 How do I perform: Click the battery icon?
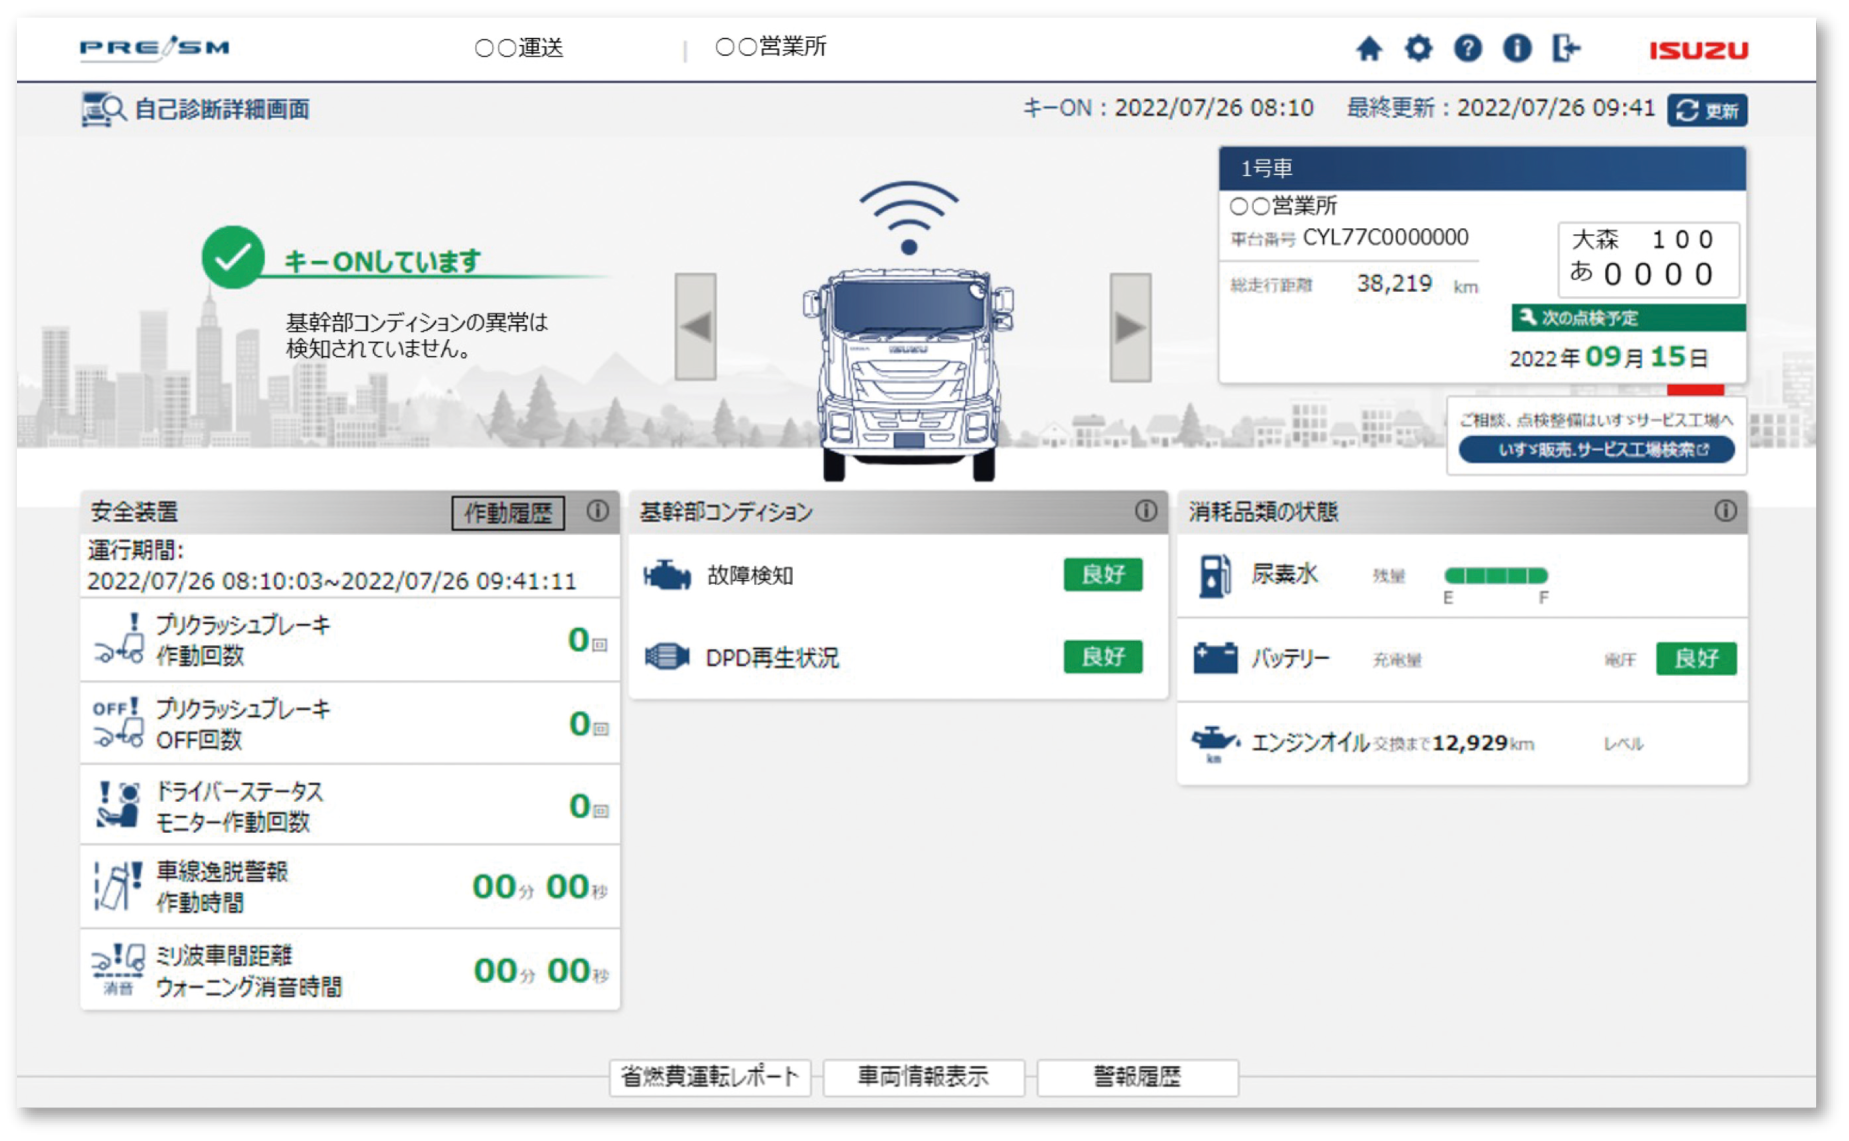1215,658
